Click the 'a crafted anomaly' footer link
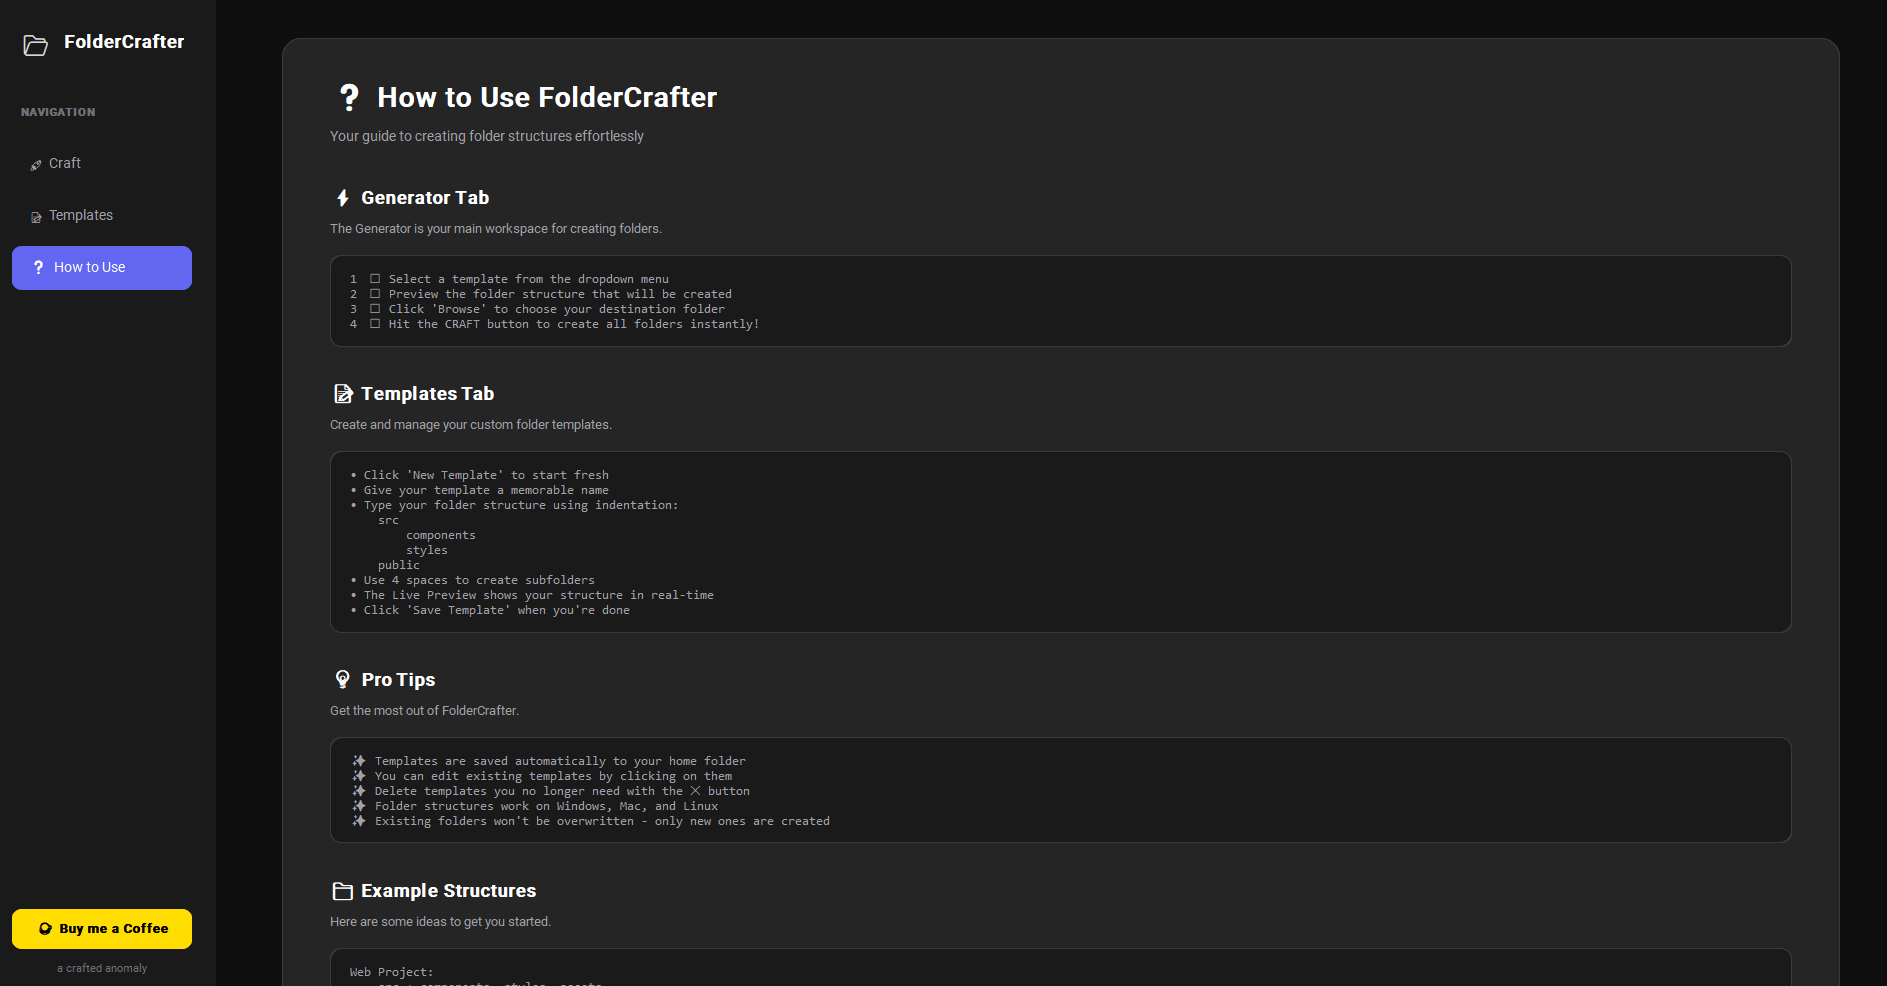This screenshot has width=1887, height=986. (102, 968)
